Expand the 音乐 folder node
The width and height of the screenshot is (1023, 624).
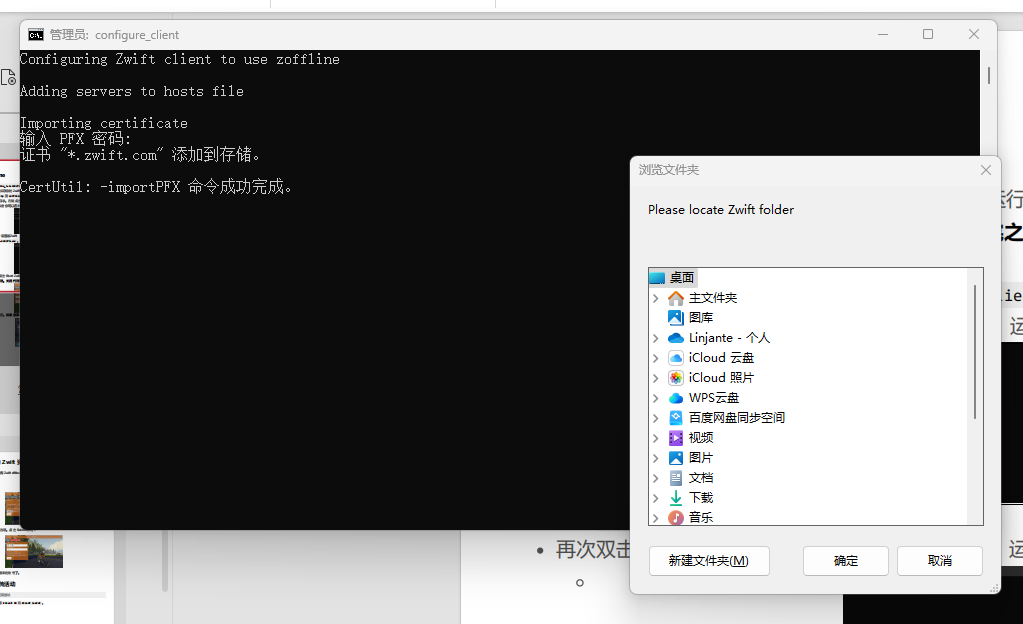[656, 518]
